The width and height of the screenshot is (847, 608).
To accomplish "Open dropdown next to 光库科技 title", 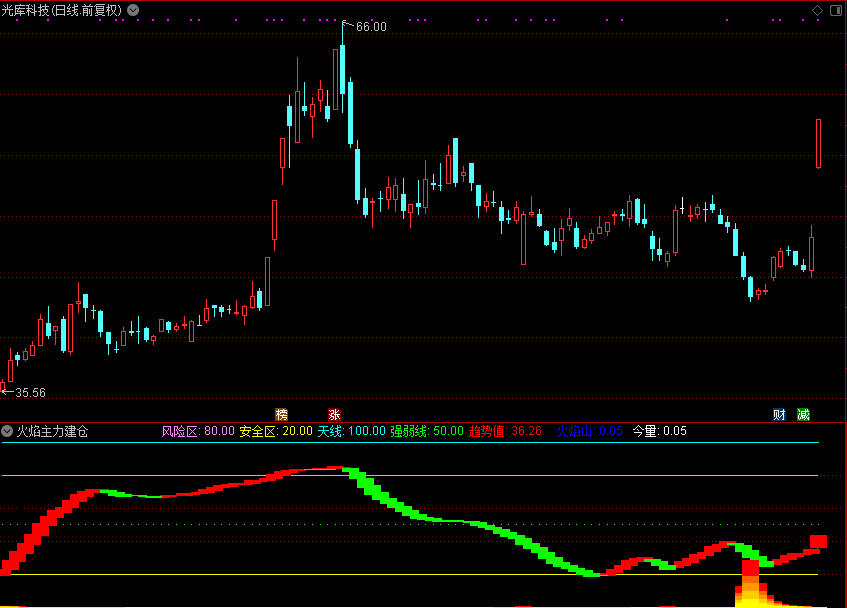I will pos(133,10).
